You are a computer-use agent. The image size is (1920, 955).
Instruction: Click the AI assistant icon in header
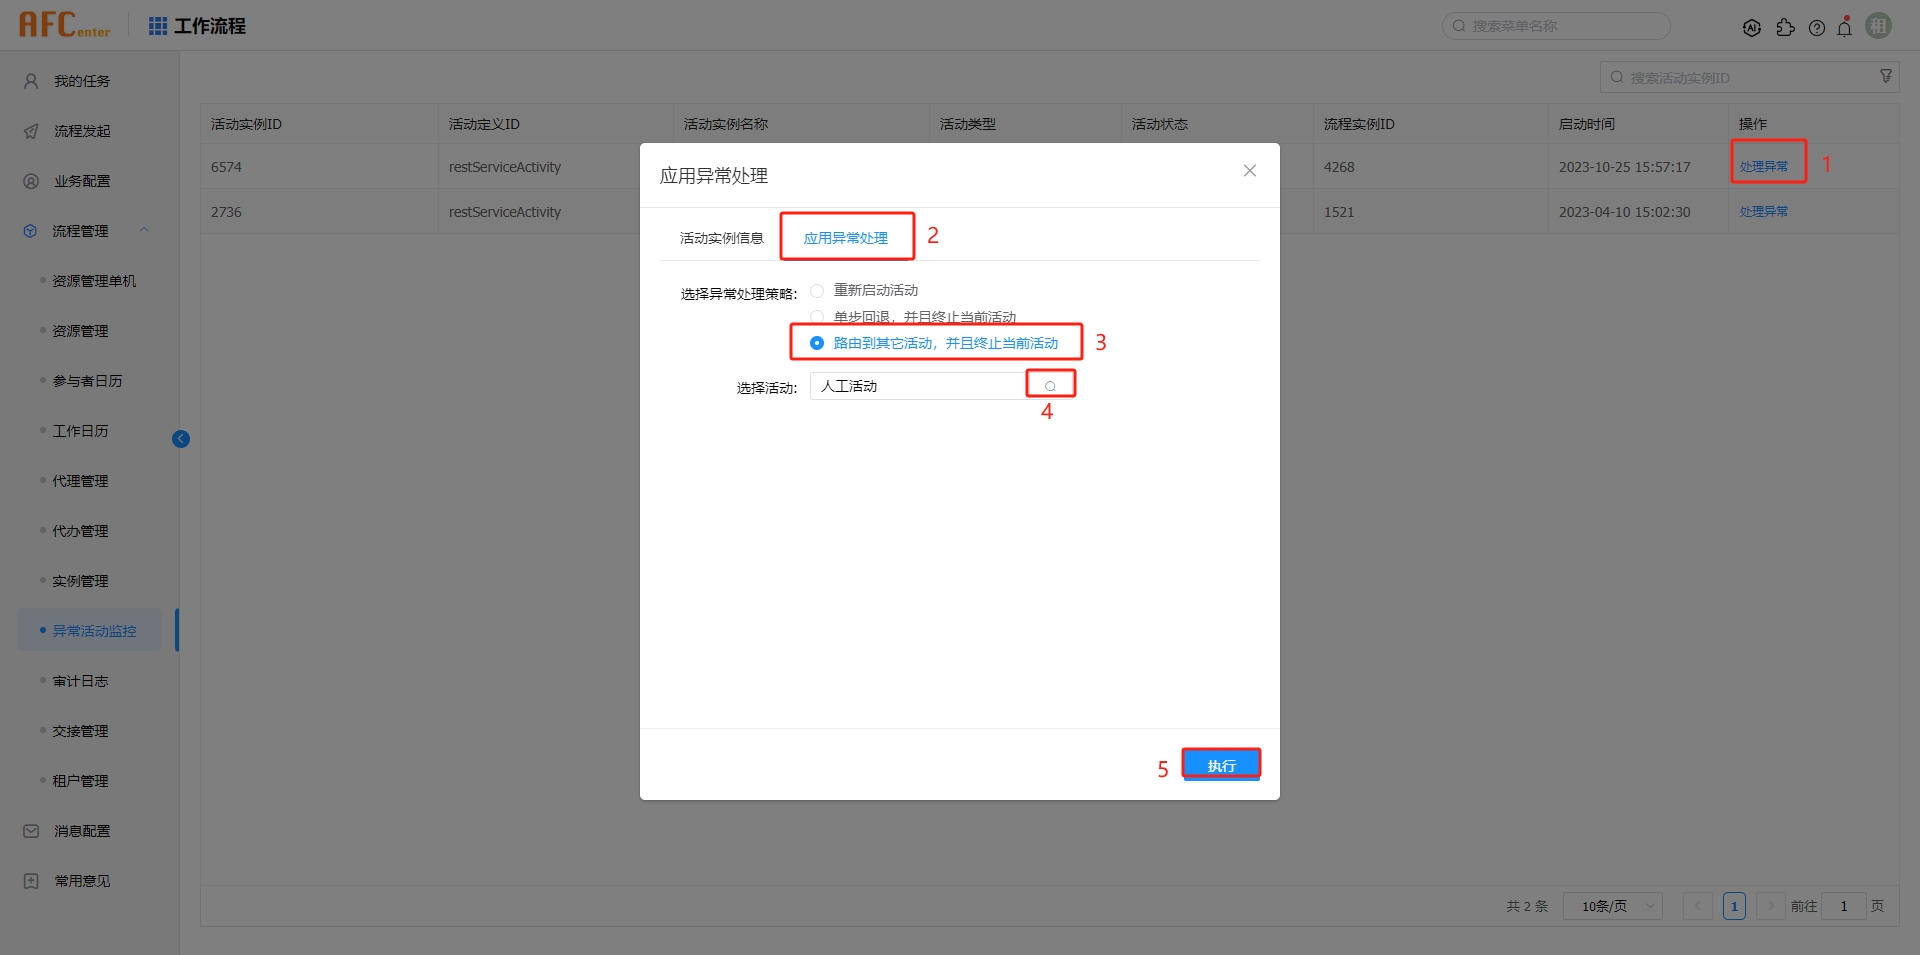coord(1751,28)
